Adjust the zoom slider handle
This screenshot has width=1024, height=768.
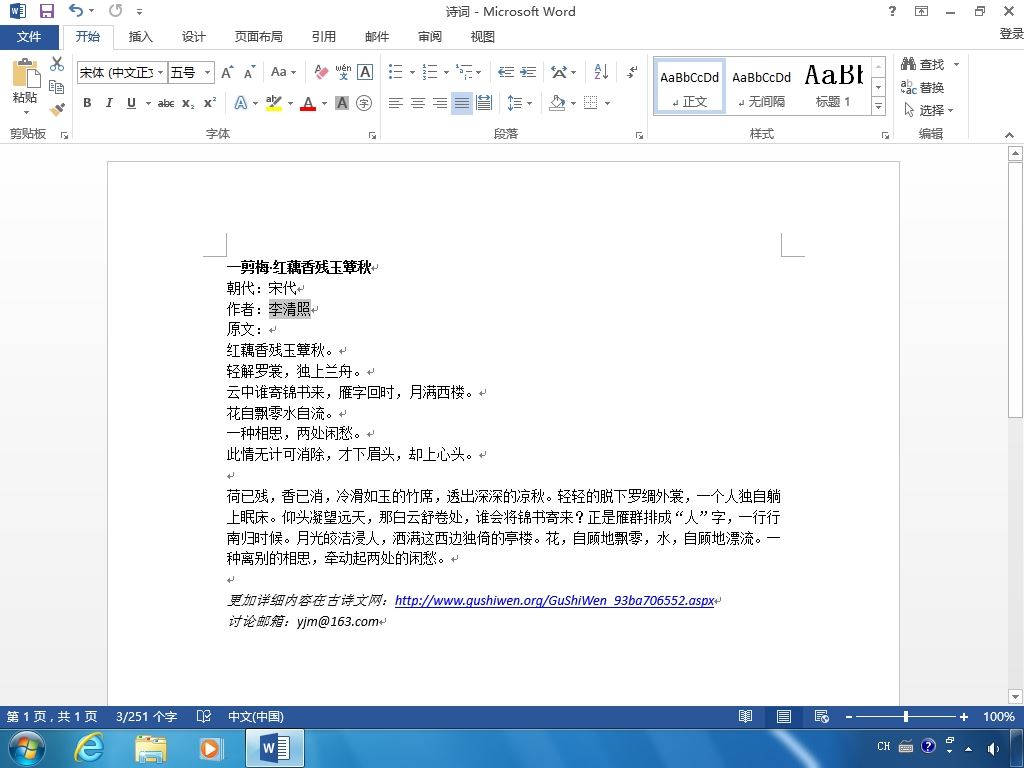click(x=906, y=716)
